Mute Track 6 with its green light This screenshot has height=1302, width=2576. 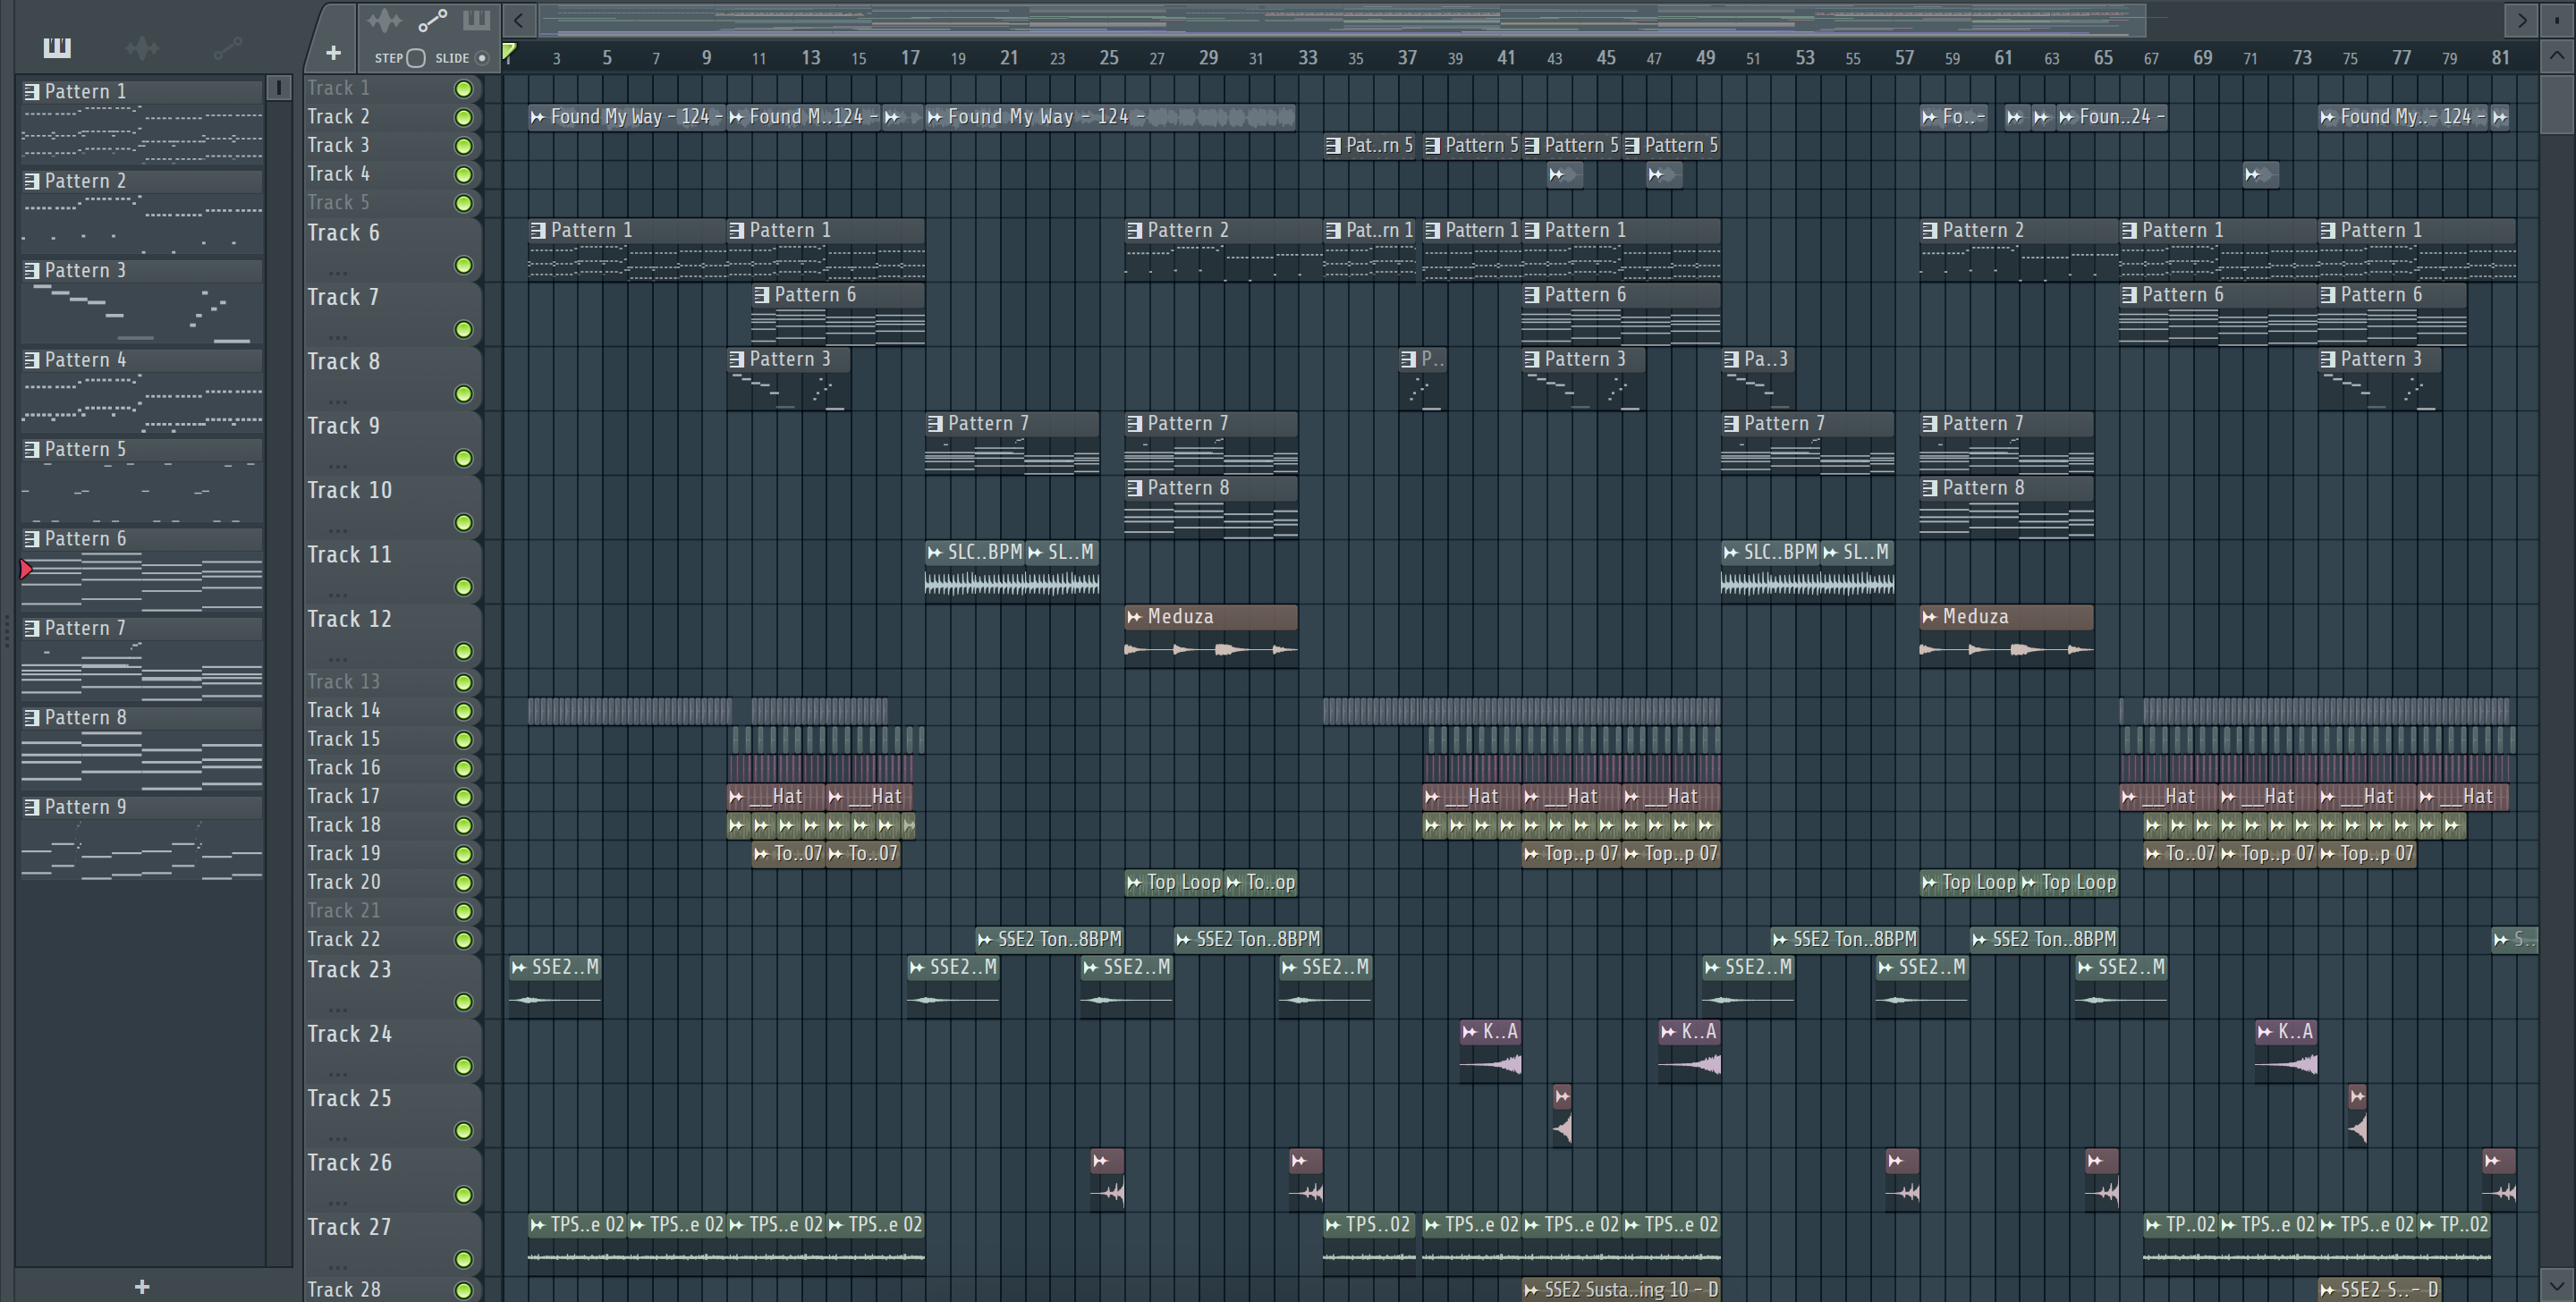[463, 265]
